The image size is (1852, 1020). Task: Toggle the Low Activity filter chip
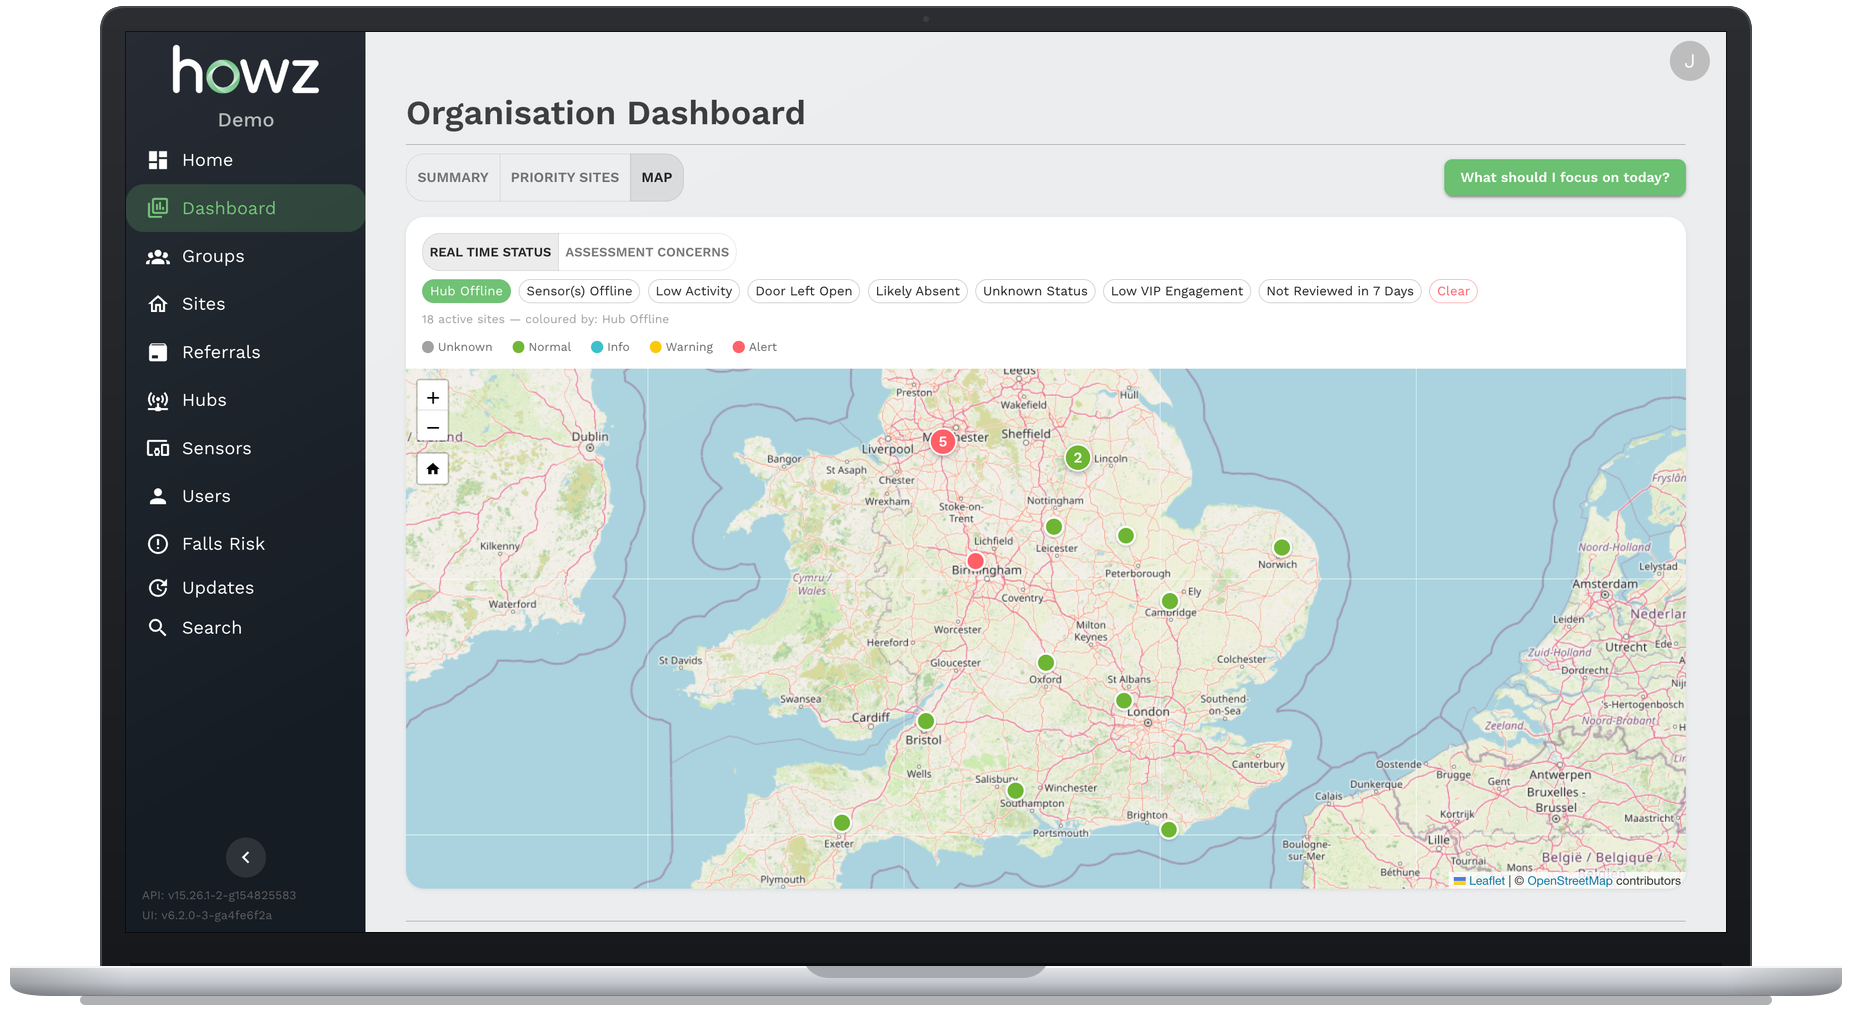tap(694, 291)
